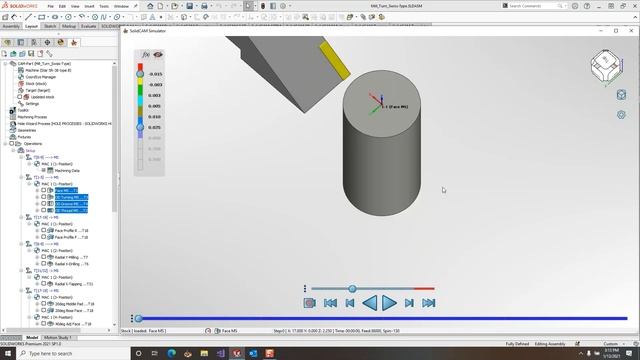The image size is (640, 360).
Task: Toggle checkbox for OD Groove MS operation
Action: [x=43, y=204]
